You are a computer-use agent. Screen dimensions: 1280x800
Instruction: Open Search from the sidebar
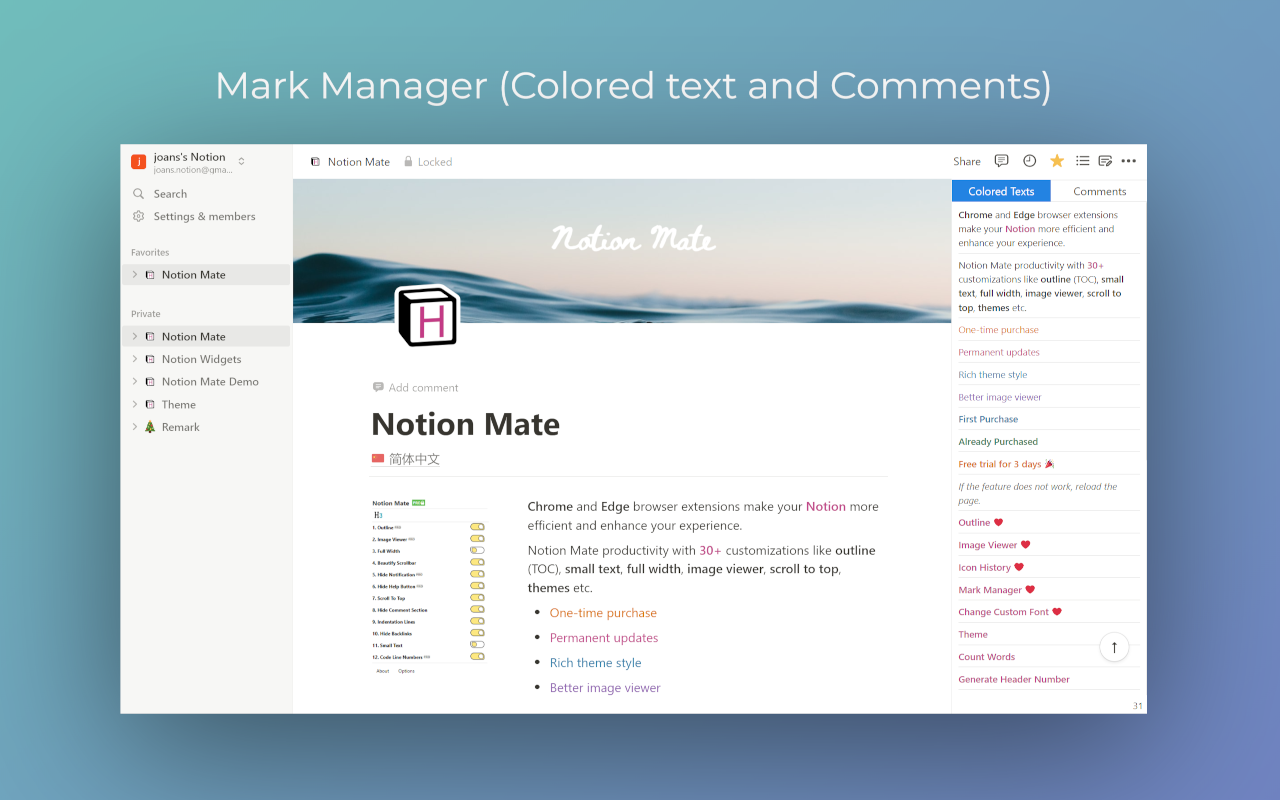coord(166,193)
